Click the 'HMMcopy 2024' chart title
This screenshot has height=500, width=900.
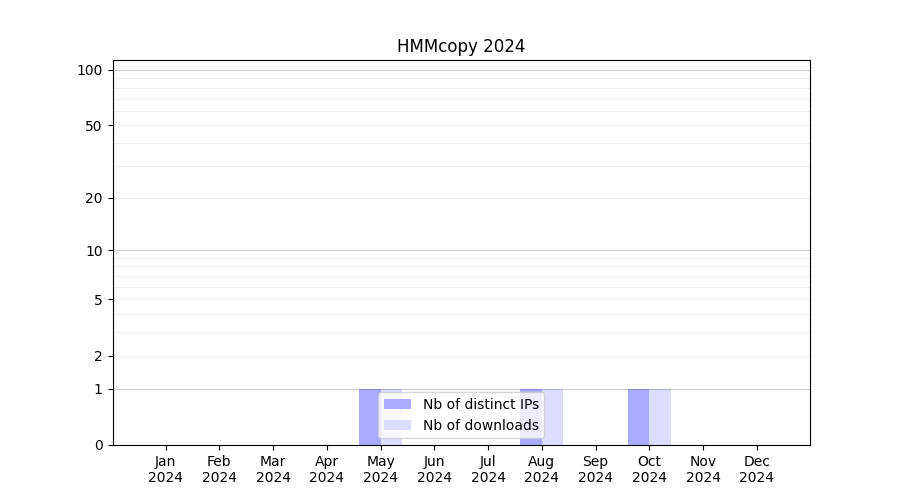click(460, 46)
